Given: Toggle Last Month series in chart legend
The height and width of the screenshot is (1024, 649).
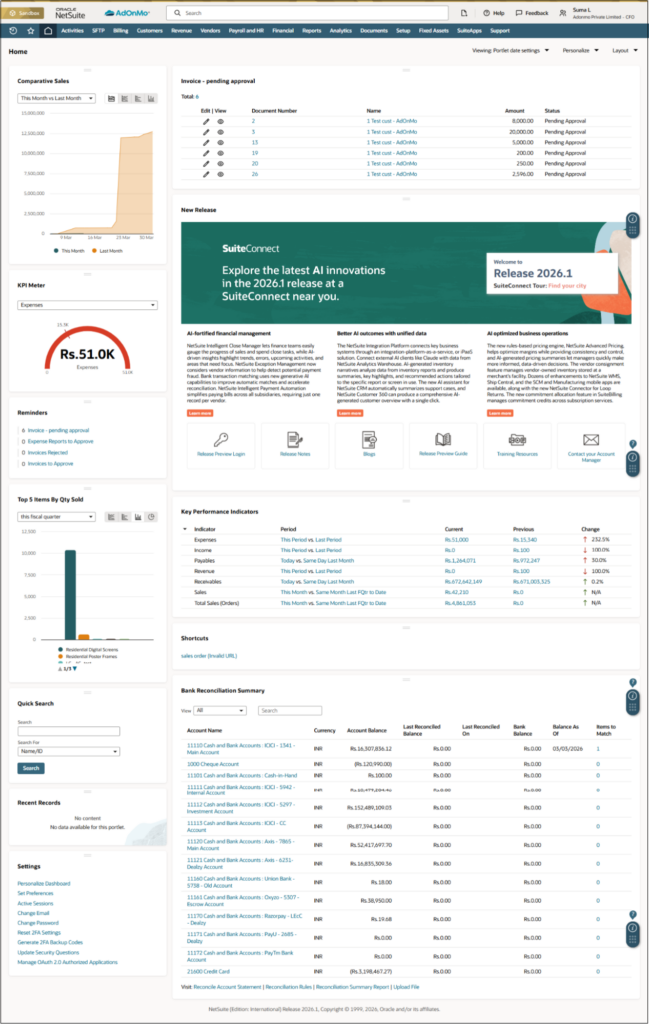Looking at the screenshot, I should click(107, 251).
